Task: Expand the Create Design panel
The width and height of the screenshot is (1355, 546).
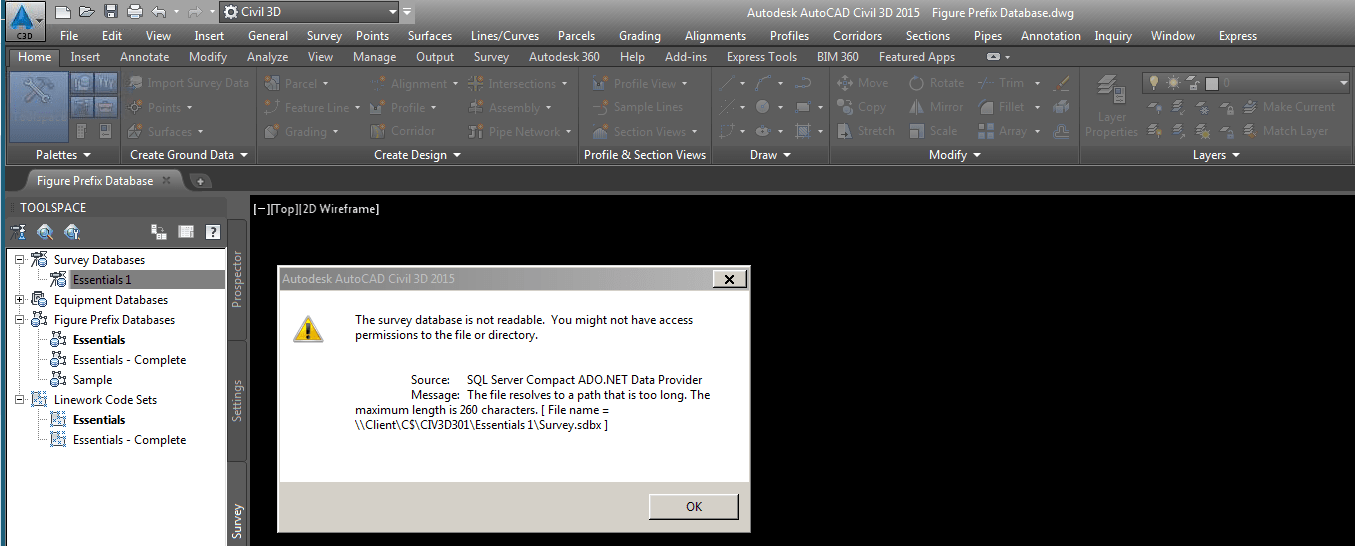Action: tap(417, 155)
